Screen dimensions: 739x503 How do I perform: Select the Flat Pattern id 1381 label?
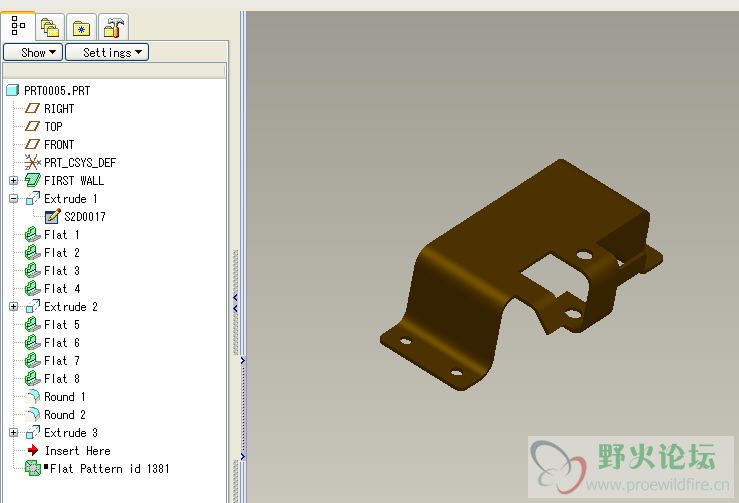(x=109, y=469)
